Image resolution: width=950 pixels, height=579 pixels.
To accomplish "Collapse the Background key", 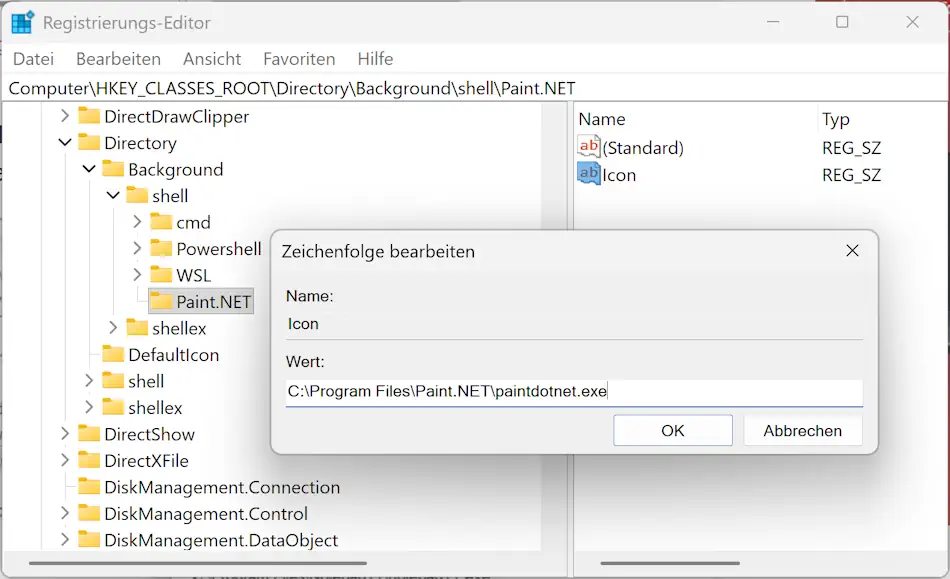I will click(x=89, y=169).
